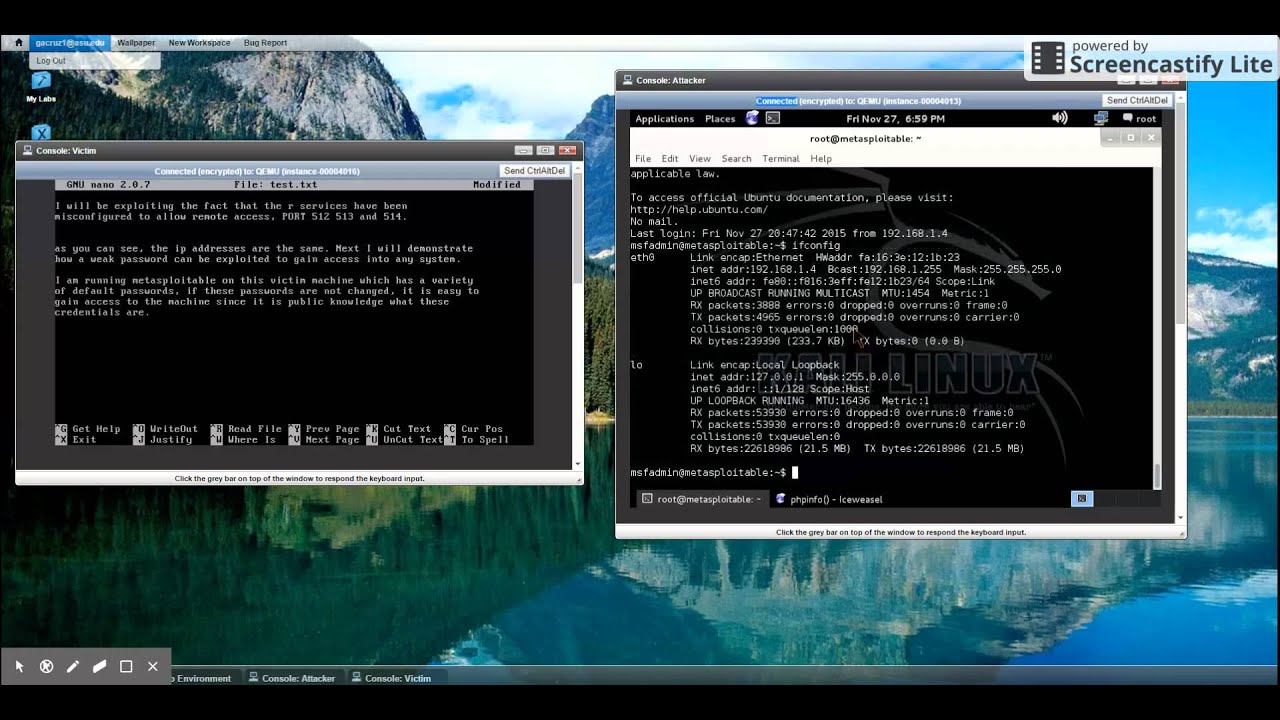This screenshot has width=1280, height=720.
Task: Click New Workspace in top bar
Action: pyautogui.click(x=199, y=43)
